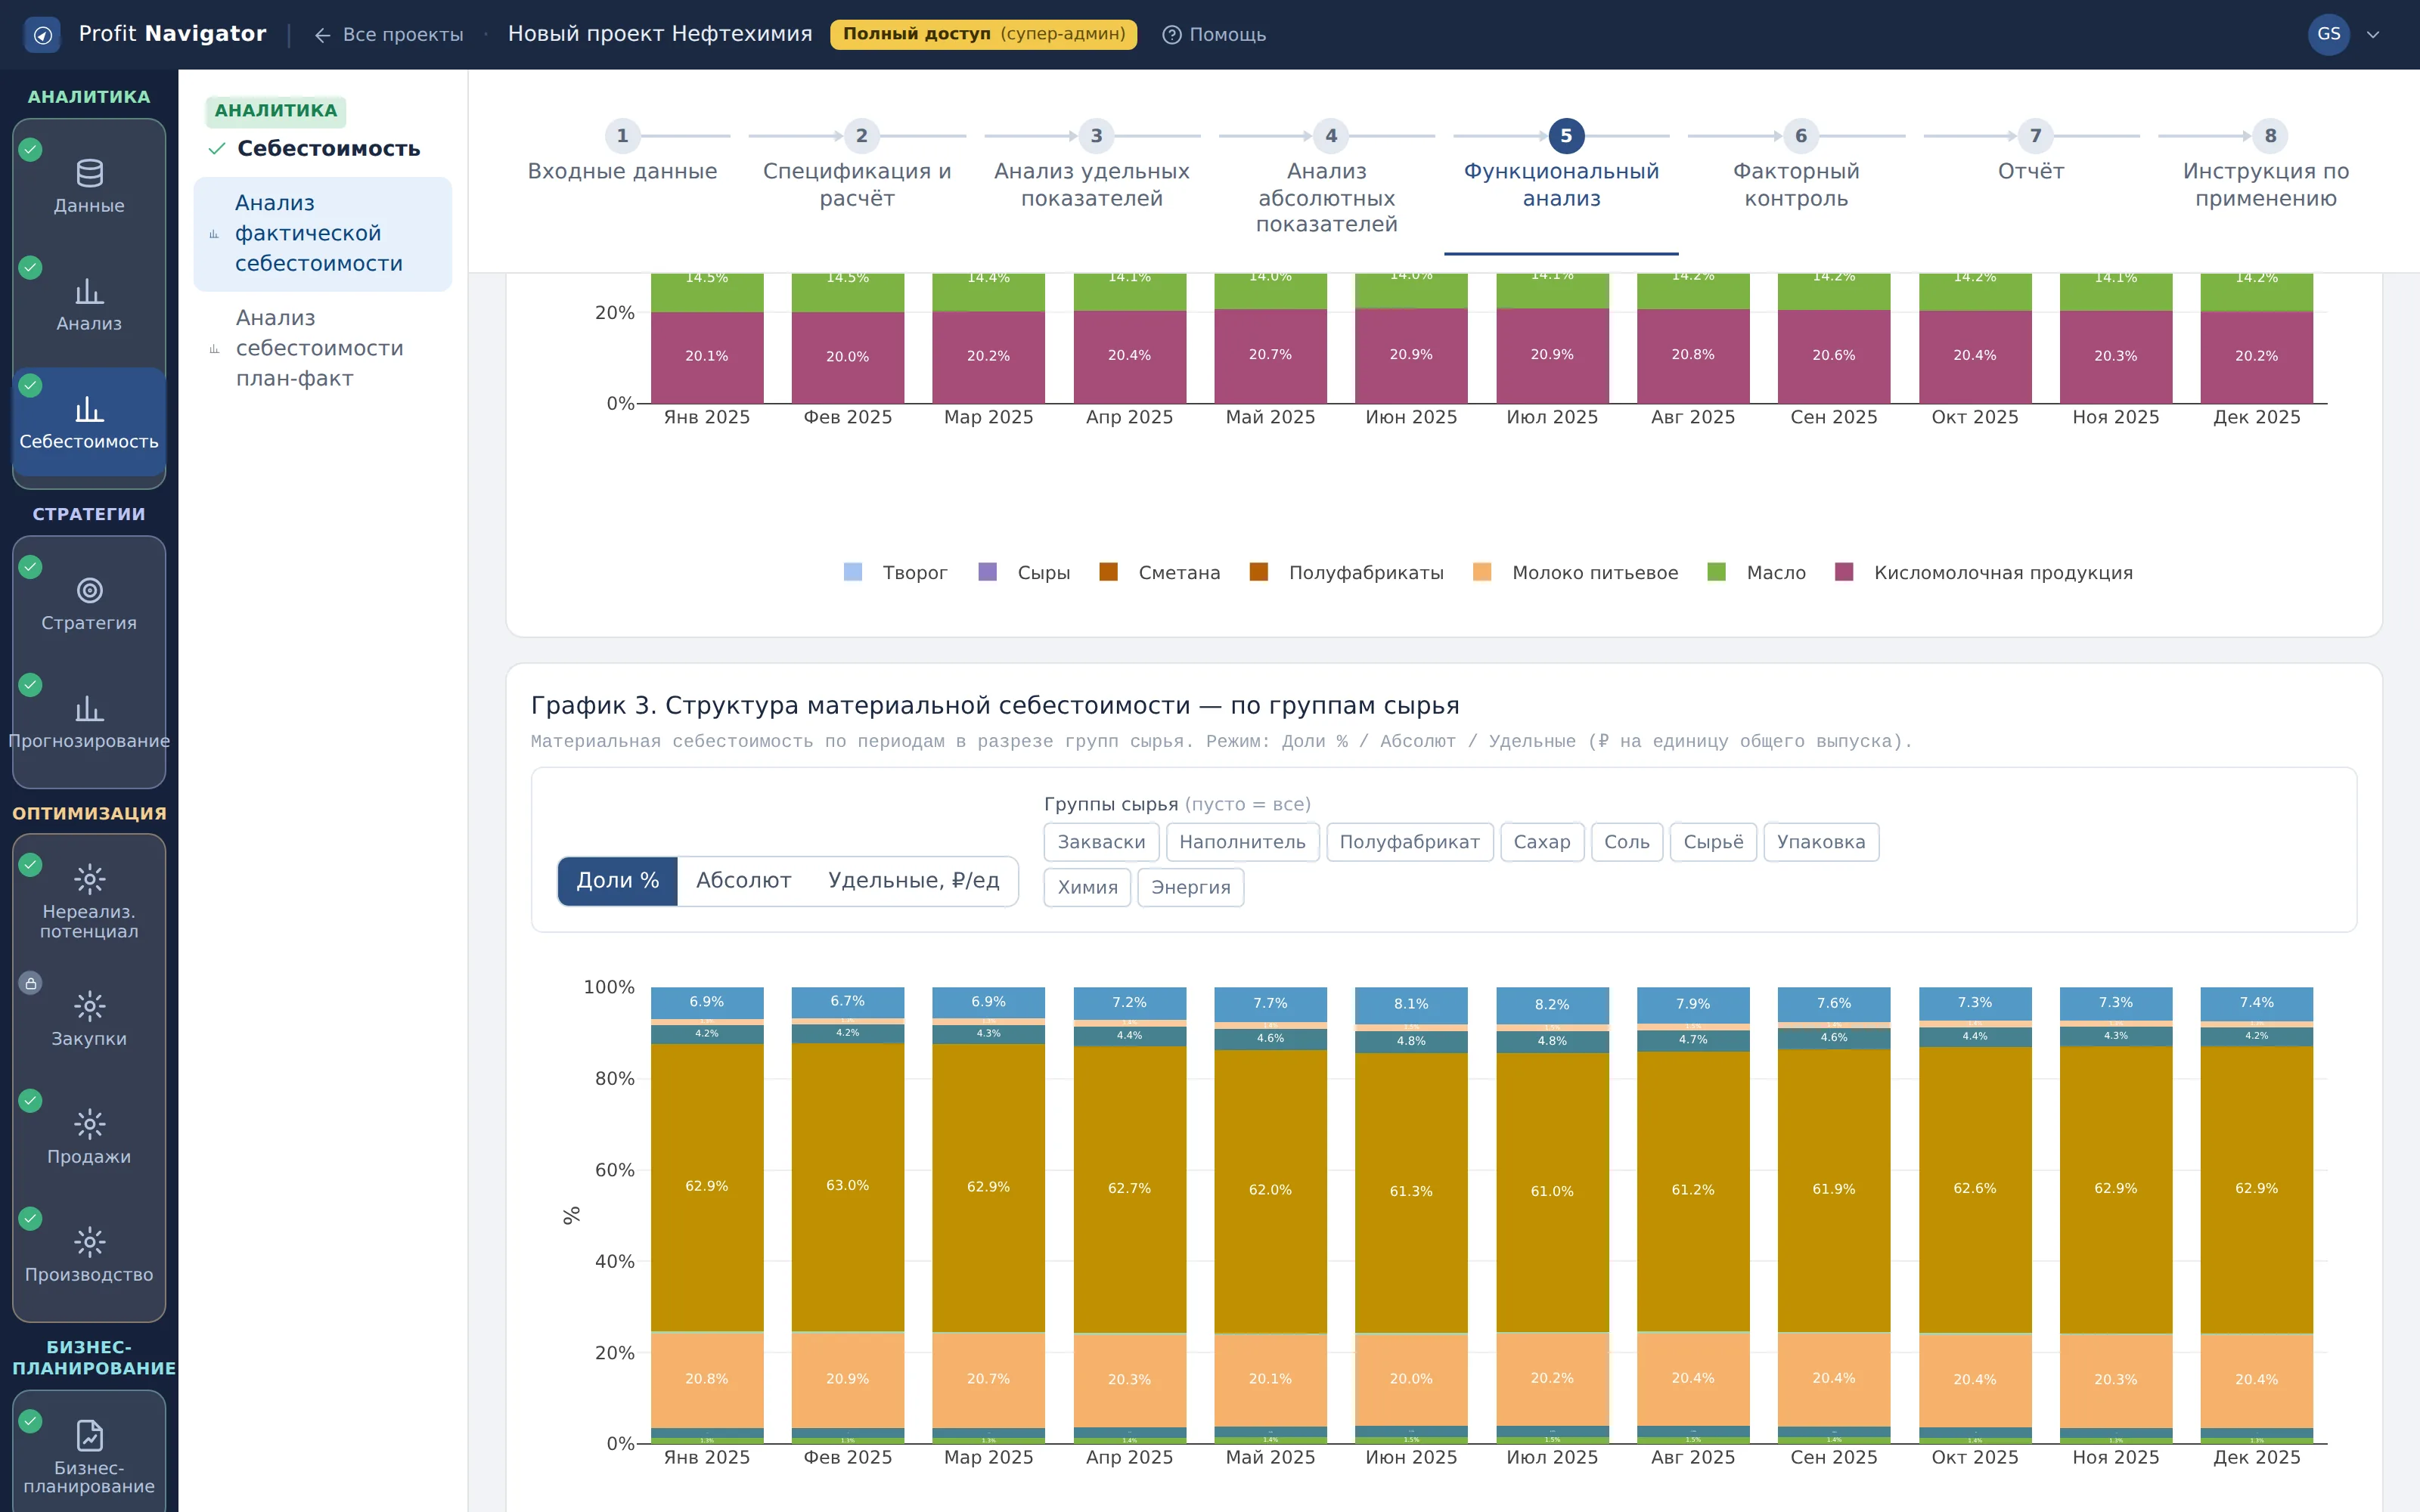
Task: Toggle Энергия raw material group filter
Action: pos(1190,887)
